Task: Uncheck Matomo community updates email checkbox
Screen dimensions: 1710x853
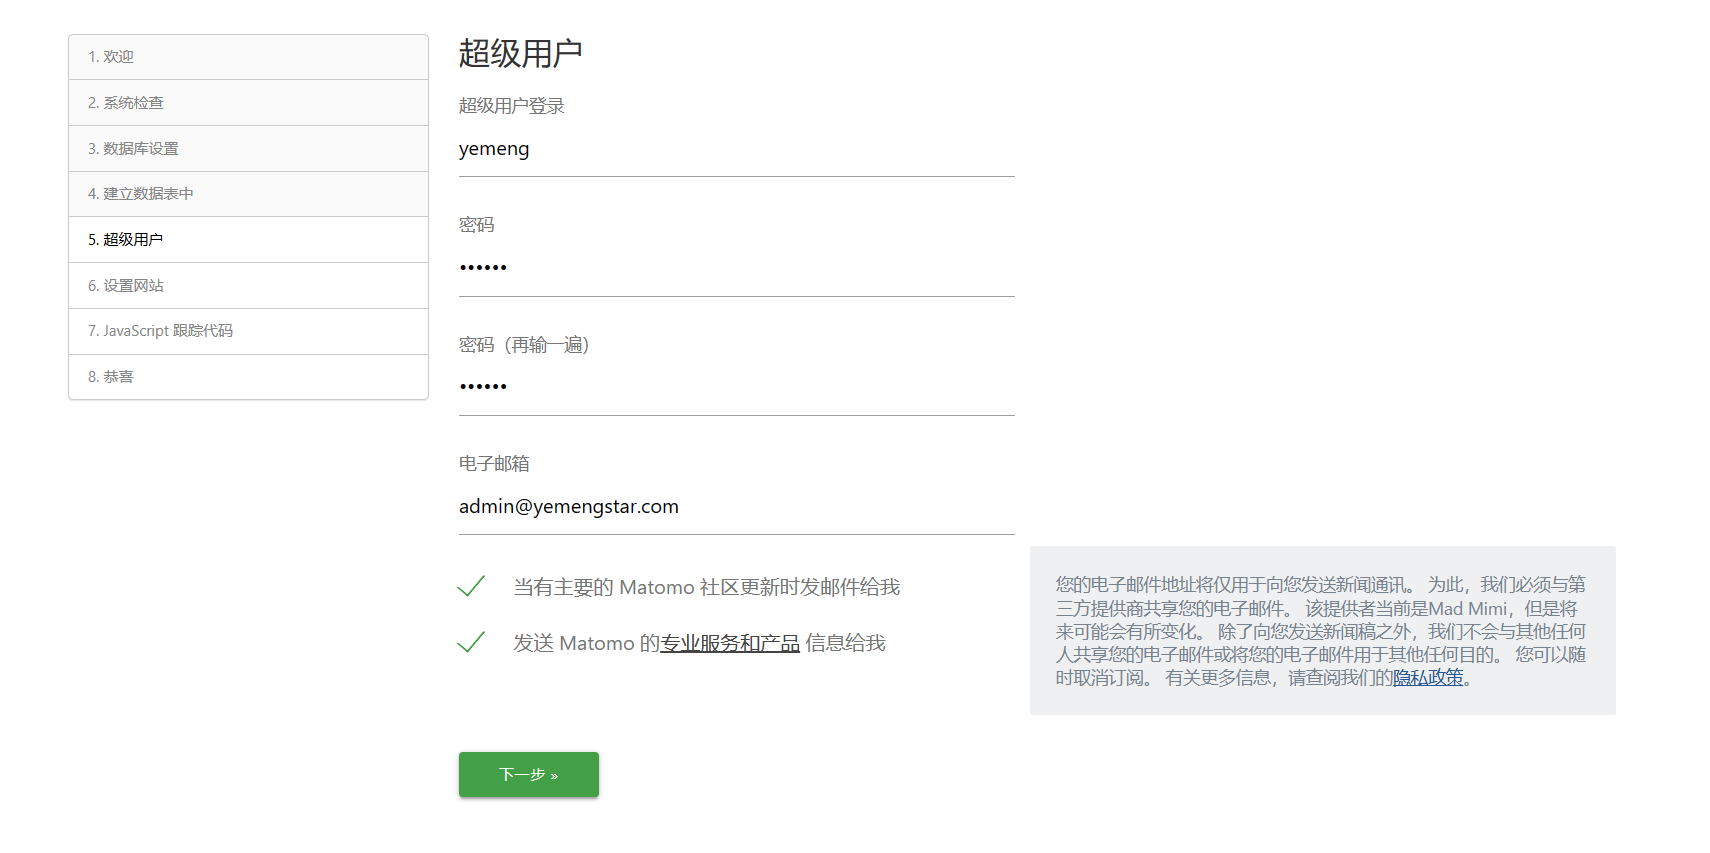Action: tap(471, 587)
